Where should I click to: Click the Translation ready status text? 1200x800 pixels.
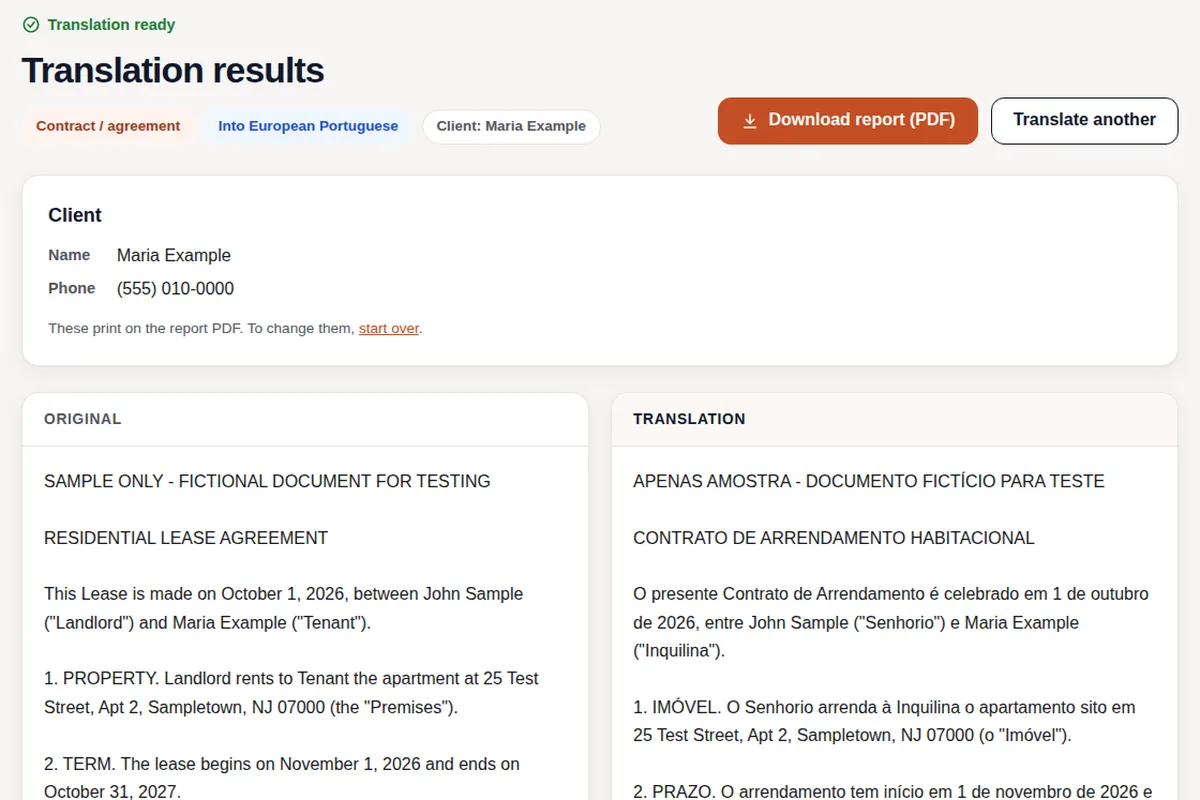pyautogui.click(x=111, y=24)
